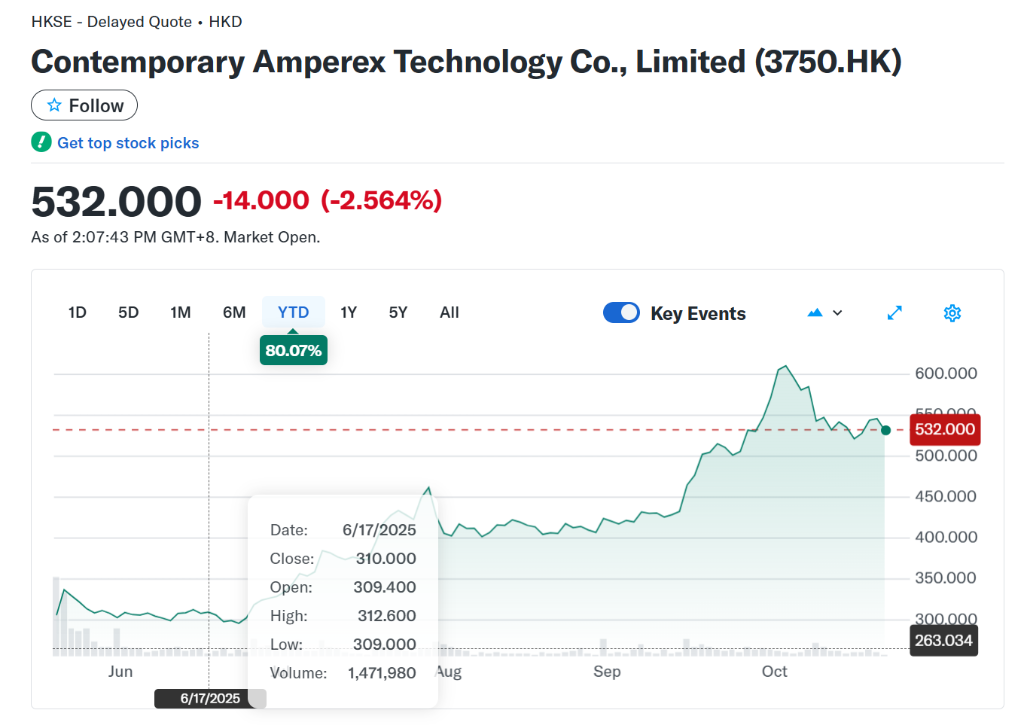Click the 6/17/2025 date marker on axis
This screenshot has width=1024, height=725.
[x=210, y=698]
